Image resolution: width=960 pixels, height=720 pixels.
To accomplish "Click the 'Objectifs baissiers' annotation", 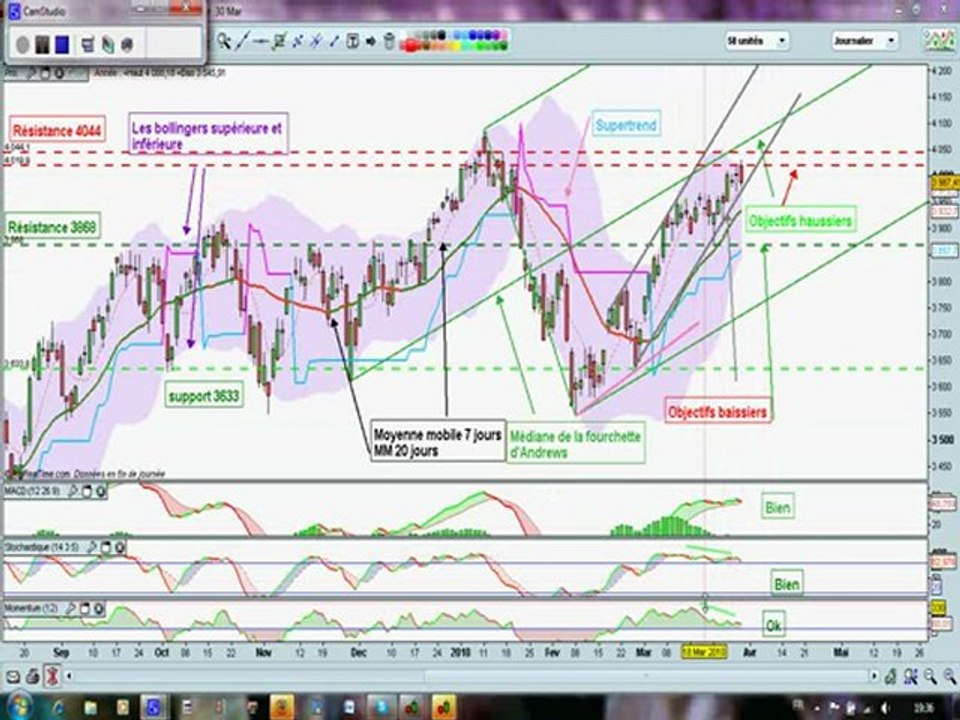I will point(718,412).
